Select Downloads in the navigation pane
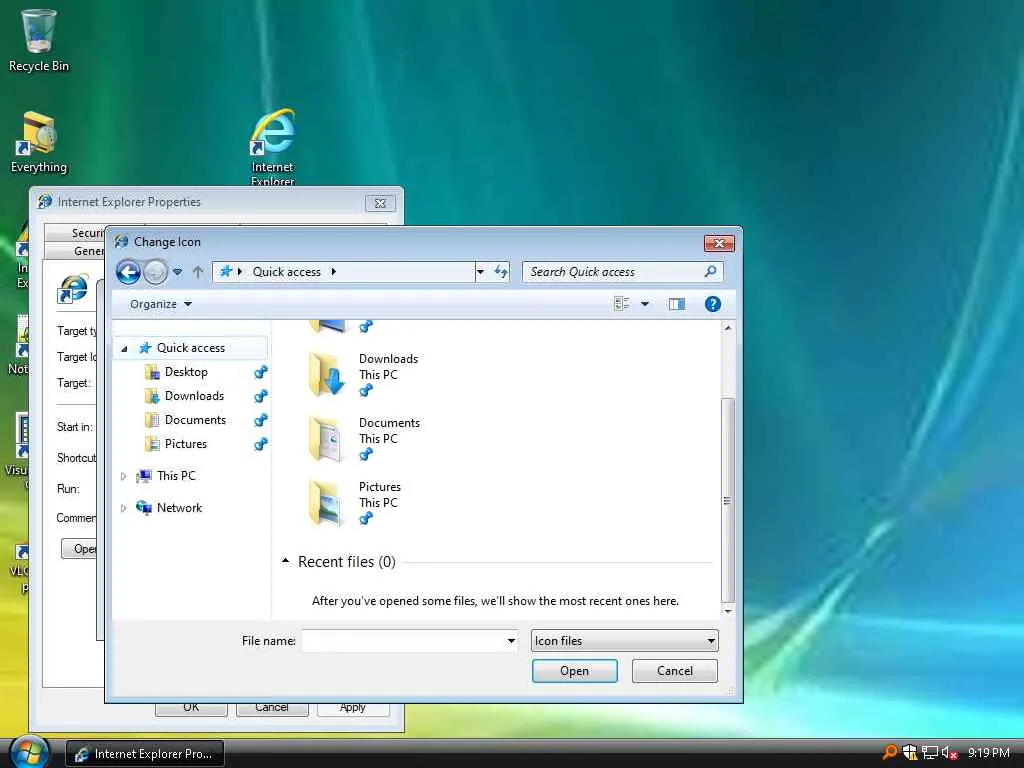The width and height of the screenshot is (1024, 768). [x=194, y=396]
